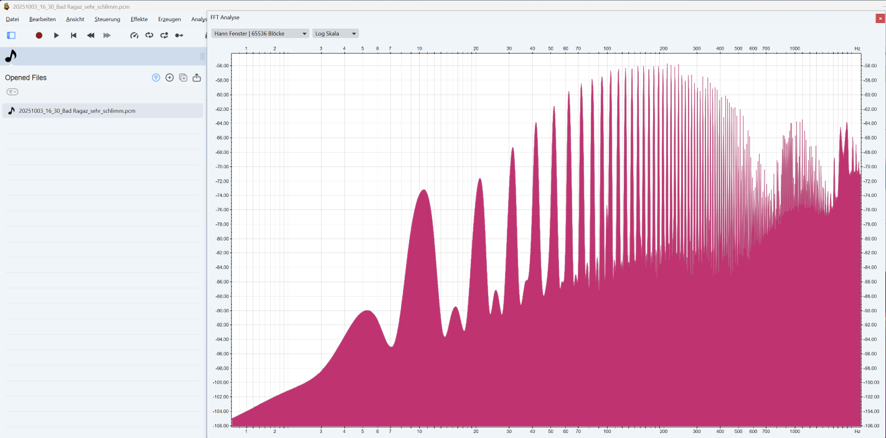Open the Effekte menu

click(139, 19)
